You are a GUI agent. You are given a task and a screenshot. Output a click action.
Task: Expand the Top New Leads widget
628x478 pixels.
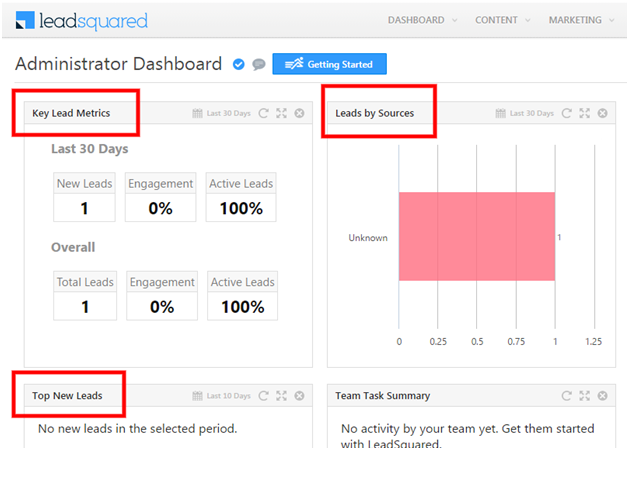(x=282, y=396)
